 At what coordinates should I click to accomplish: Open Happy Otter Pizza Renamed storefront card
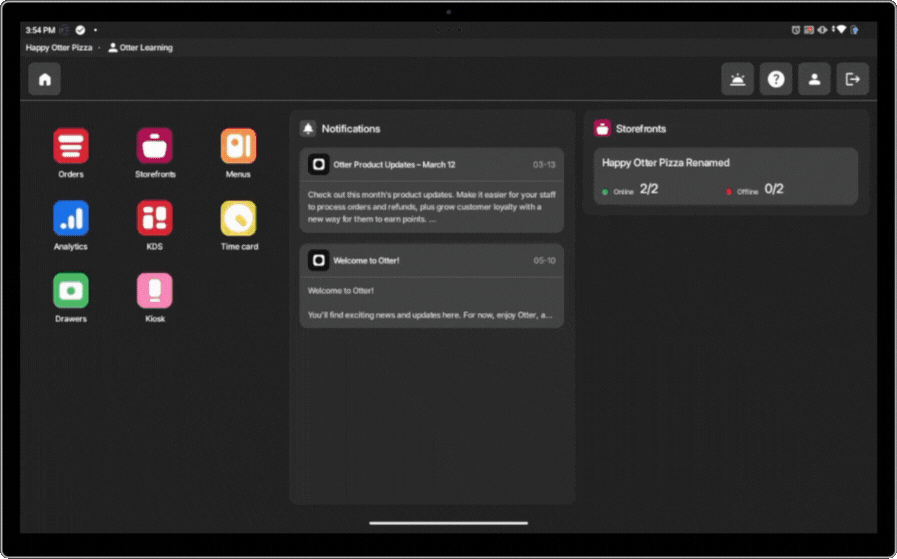coord(725,176)
